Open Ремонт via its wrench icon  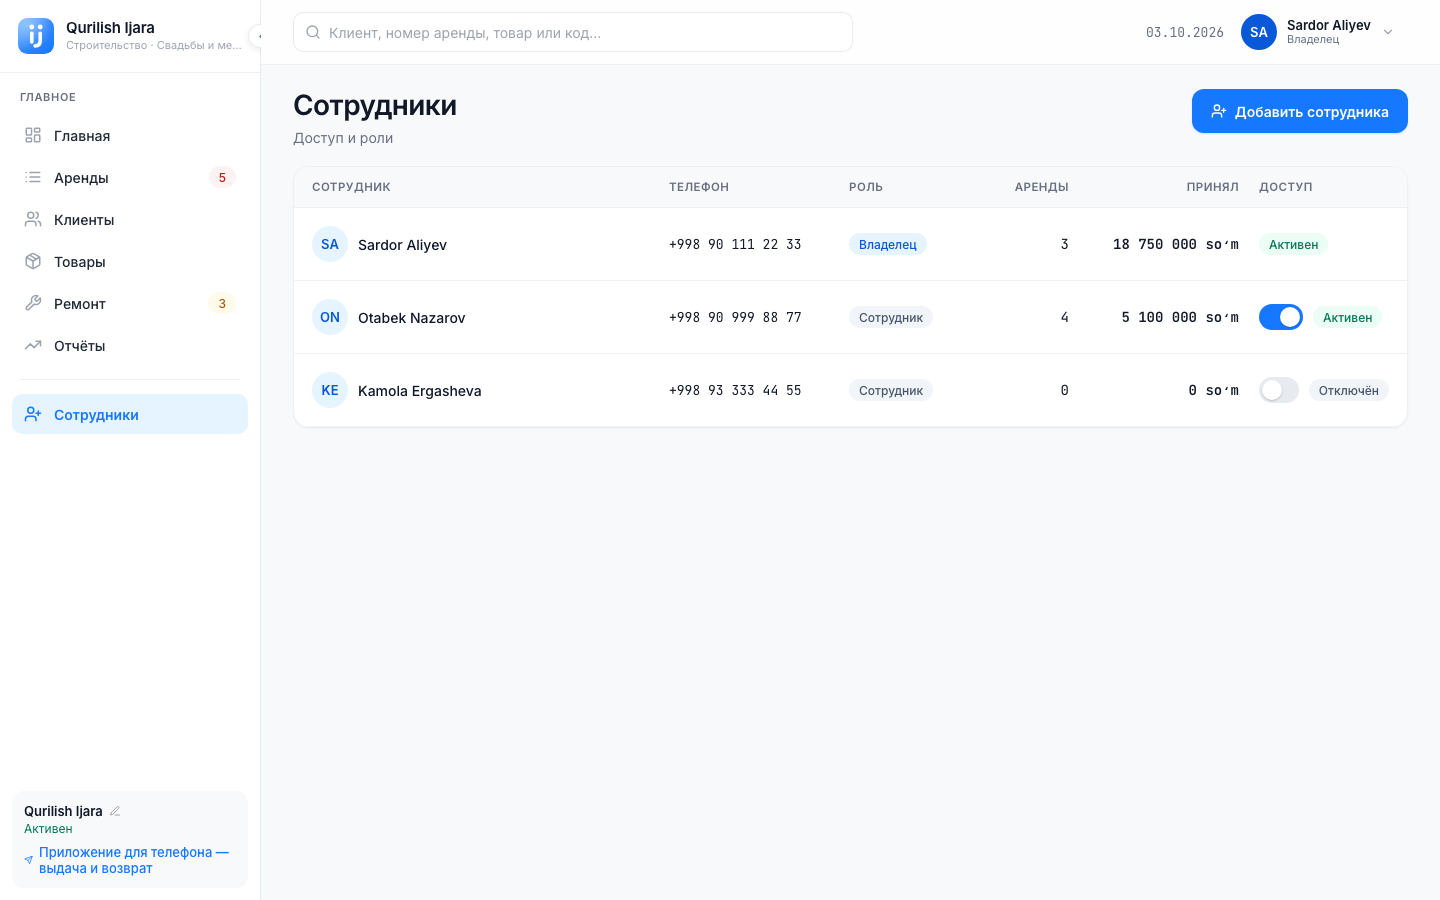point(33,304)
